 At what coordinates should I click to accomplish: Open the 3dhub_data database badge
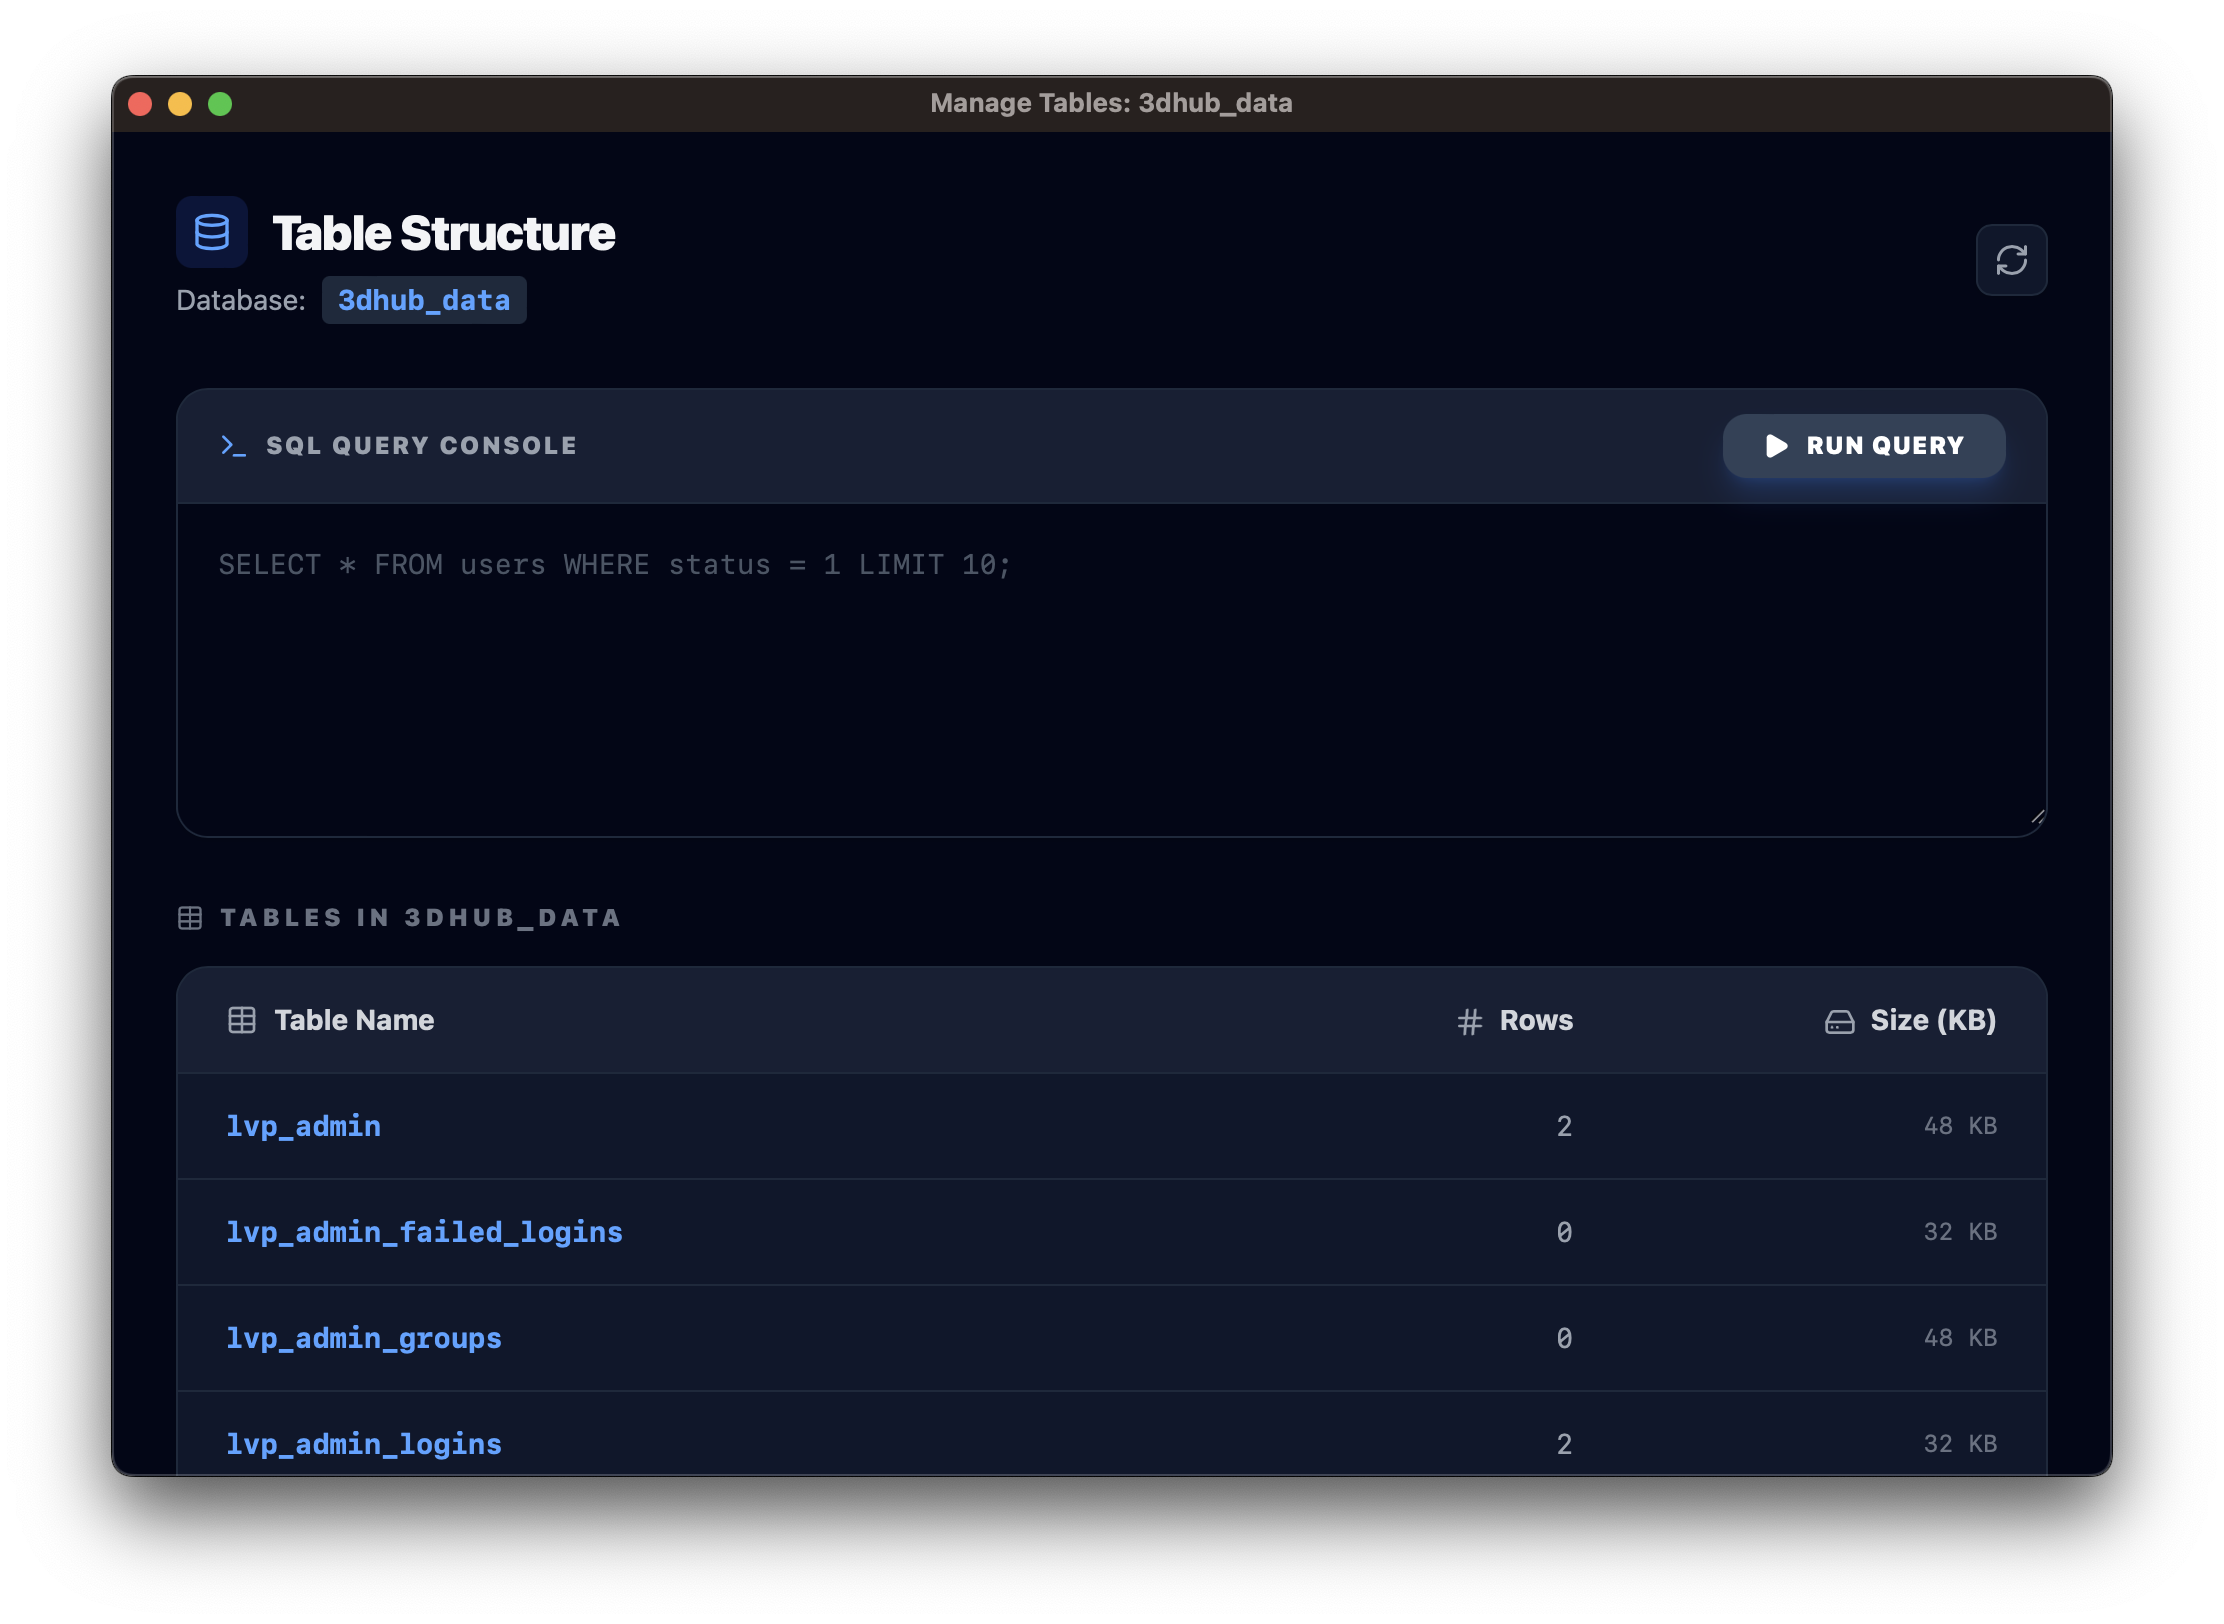[x=424, y=299]
